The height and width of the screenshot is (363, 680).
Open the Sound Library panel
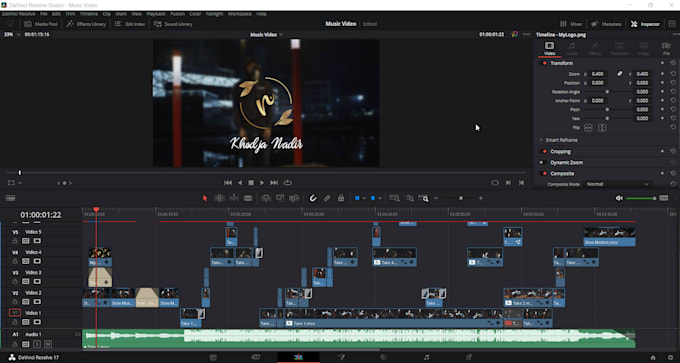pos(173,24)
